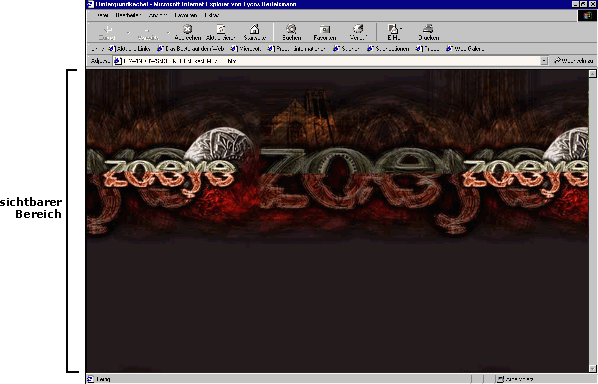Go to Startseite using house icon

(x=254, y=29)
